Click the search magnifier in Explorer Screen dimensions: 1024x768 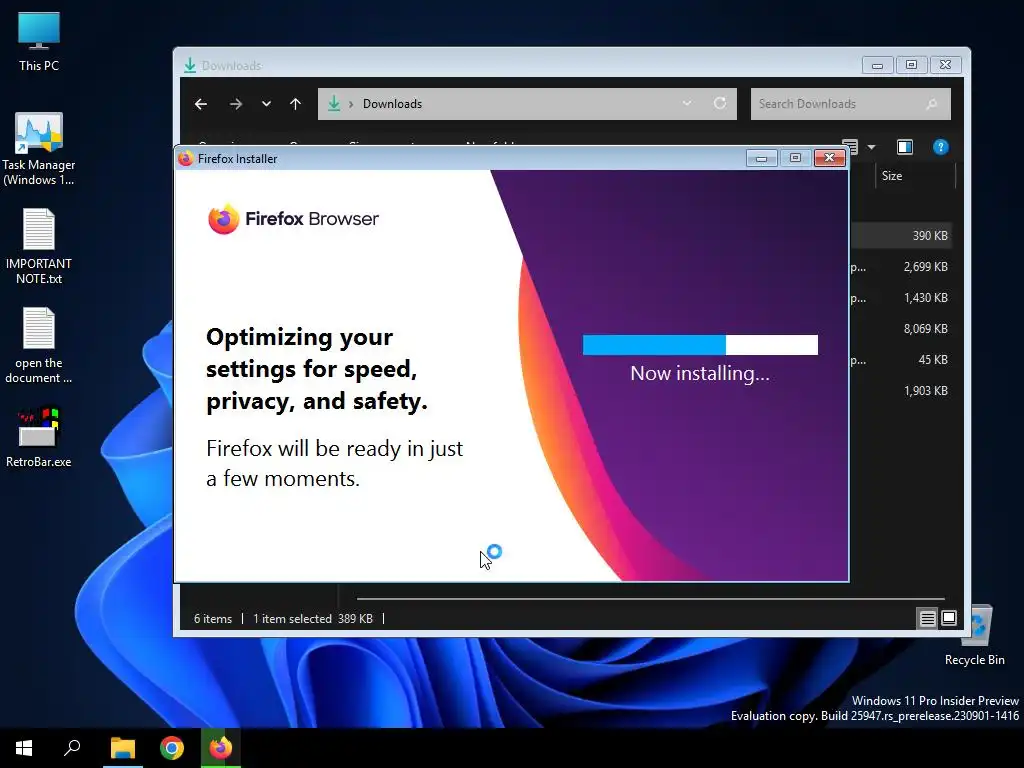pyautogui.click(x=932, y=104)
